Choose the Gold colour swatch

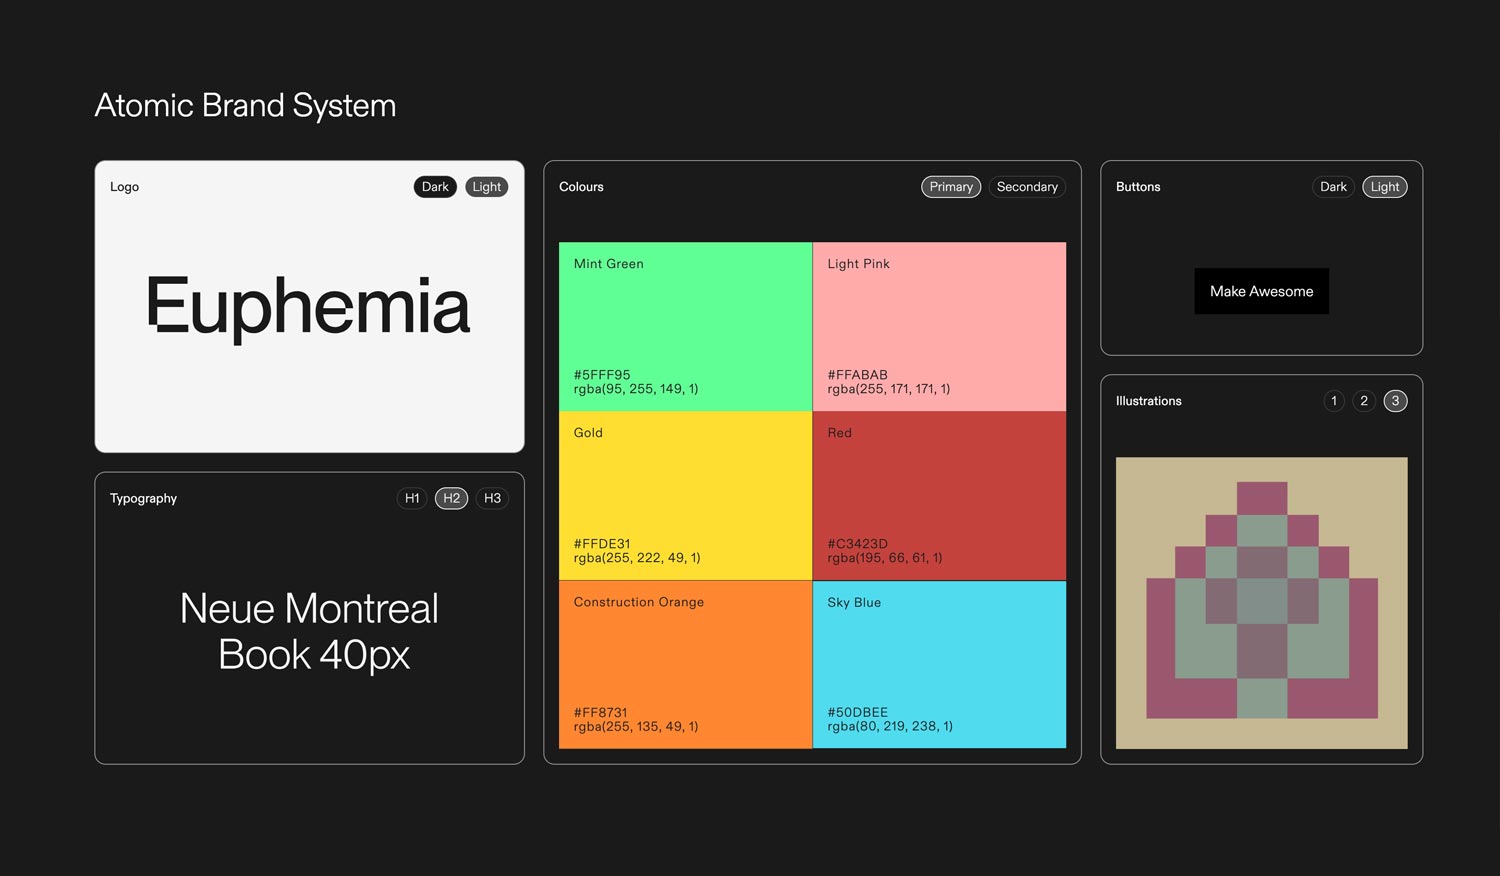(685, 495)
